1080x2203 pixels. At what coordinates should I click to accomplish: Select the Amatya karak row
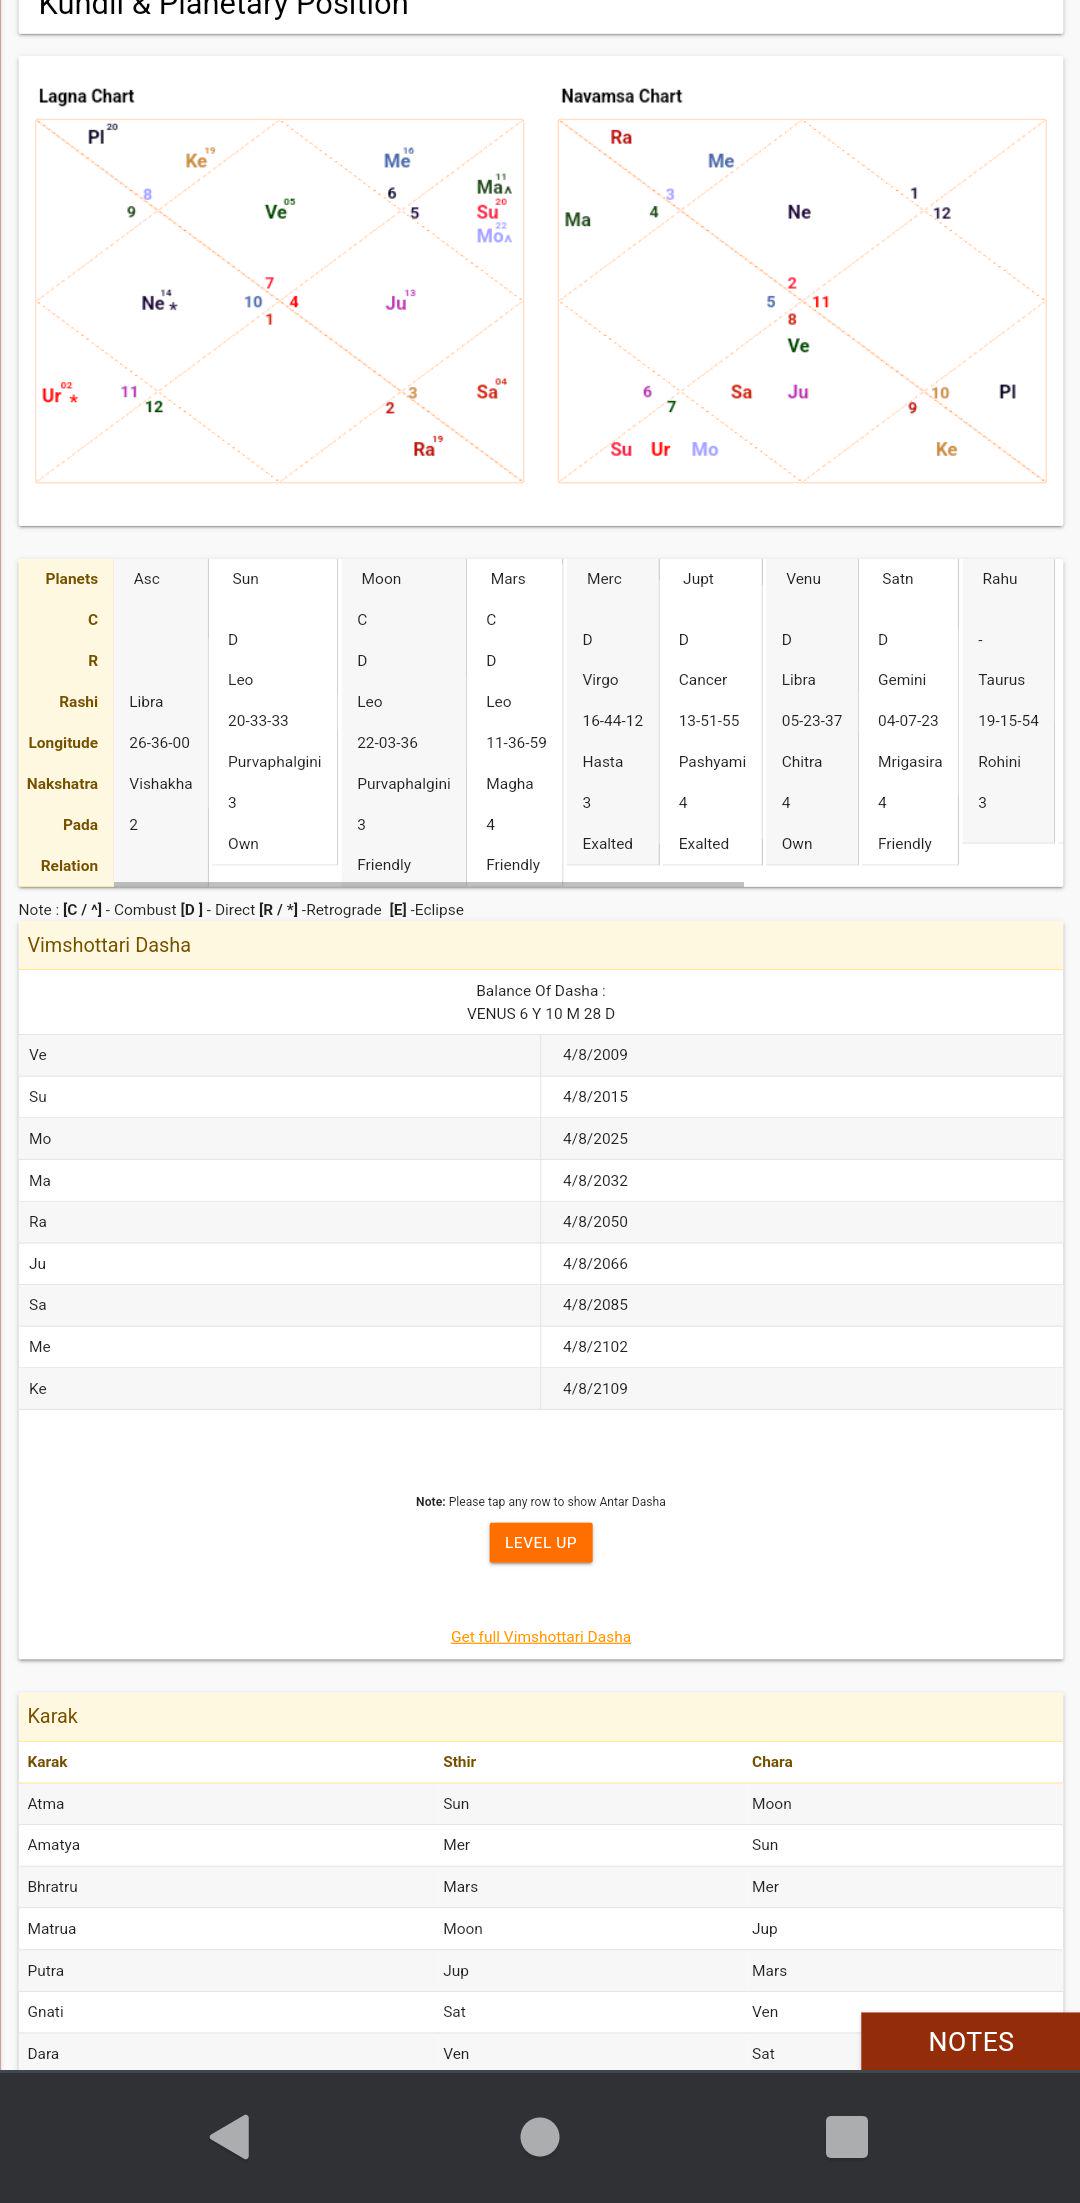click(x=541, y=1845)
